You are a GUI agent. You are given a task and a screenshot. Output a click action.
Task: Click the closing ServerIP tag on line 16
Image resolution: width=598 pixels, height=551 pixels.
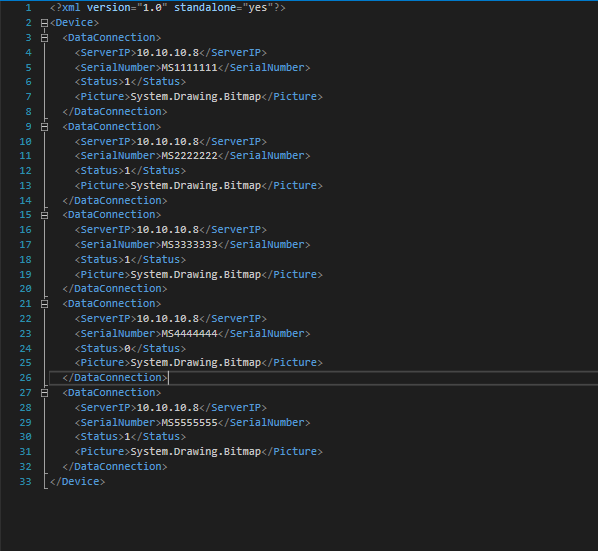pos(233,230)
